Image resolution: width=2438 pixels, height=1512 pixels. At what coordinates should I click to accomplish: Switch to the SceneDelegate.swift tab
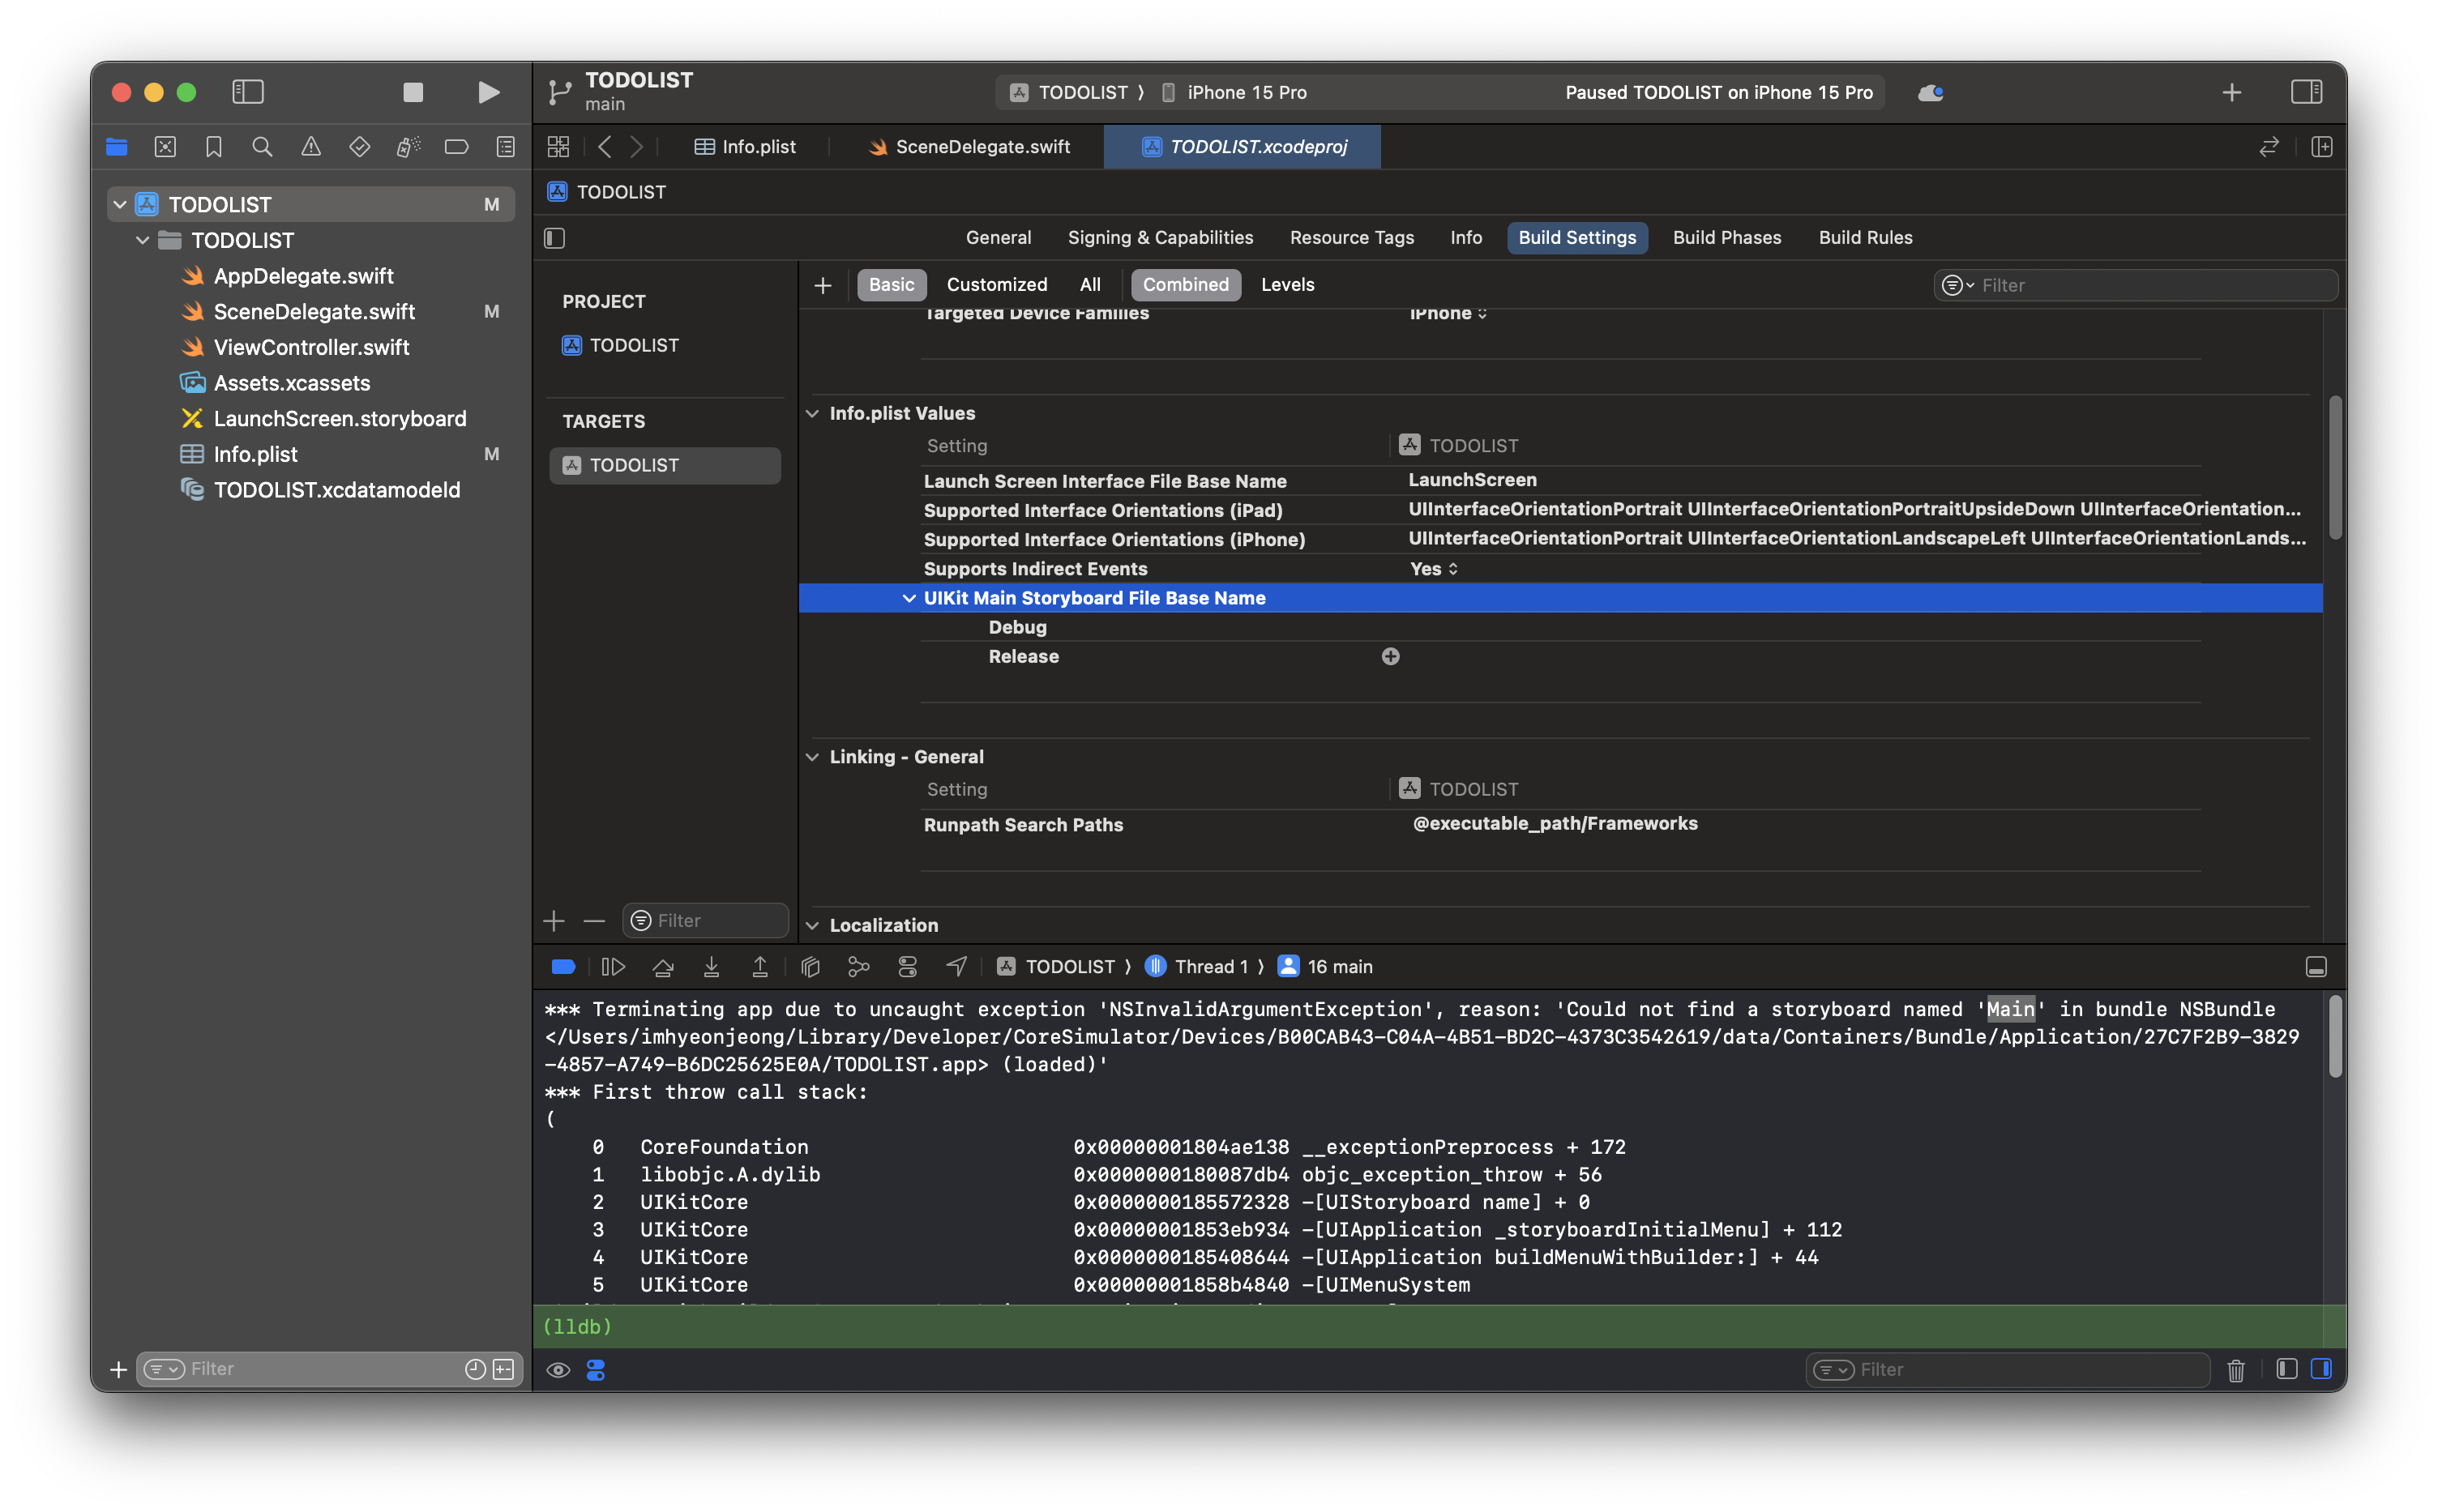click(969, 147)
